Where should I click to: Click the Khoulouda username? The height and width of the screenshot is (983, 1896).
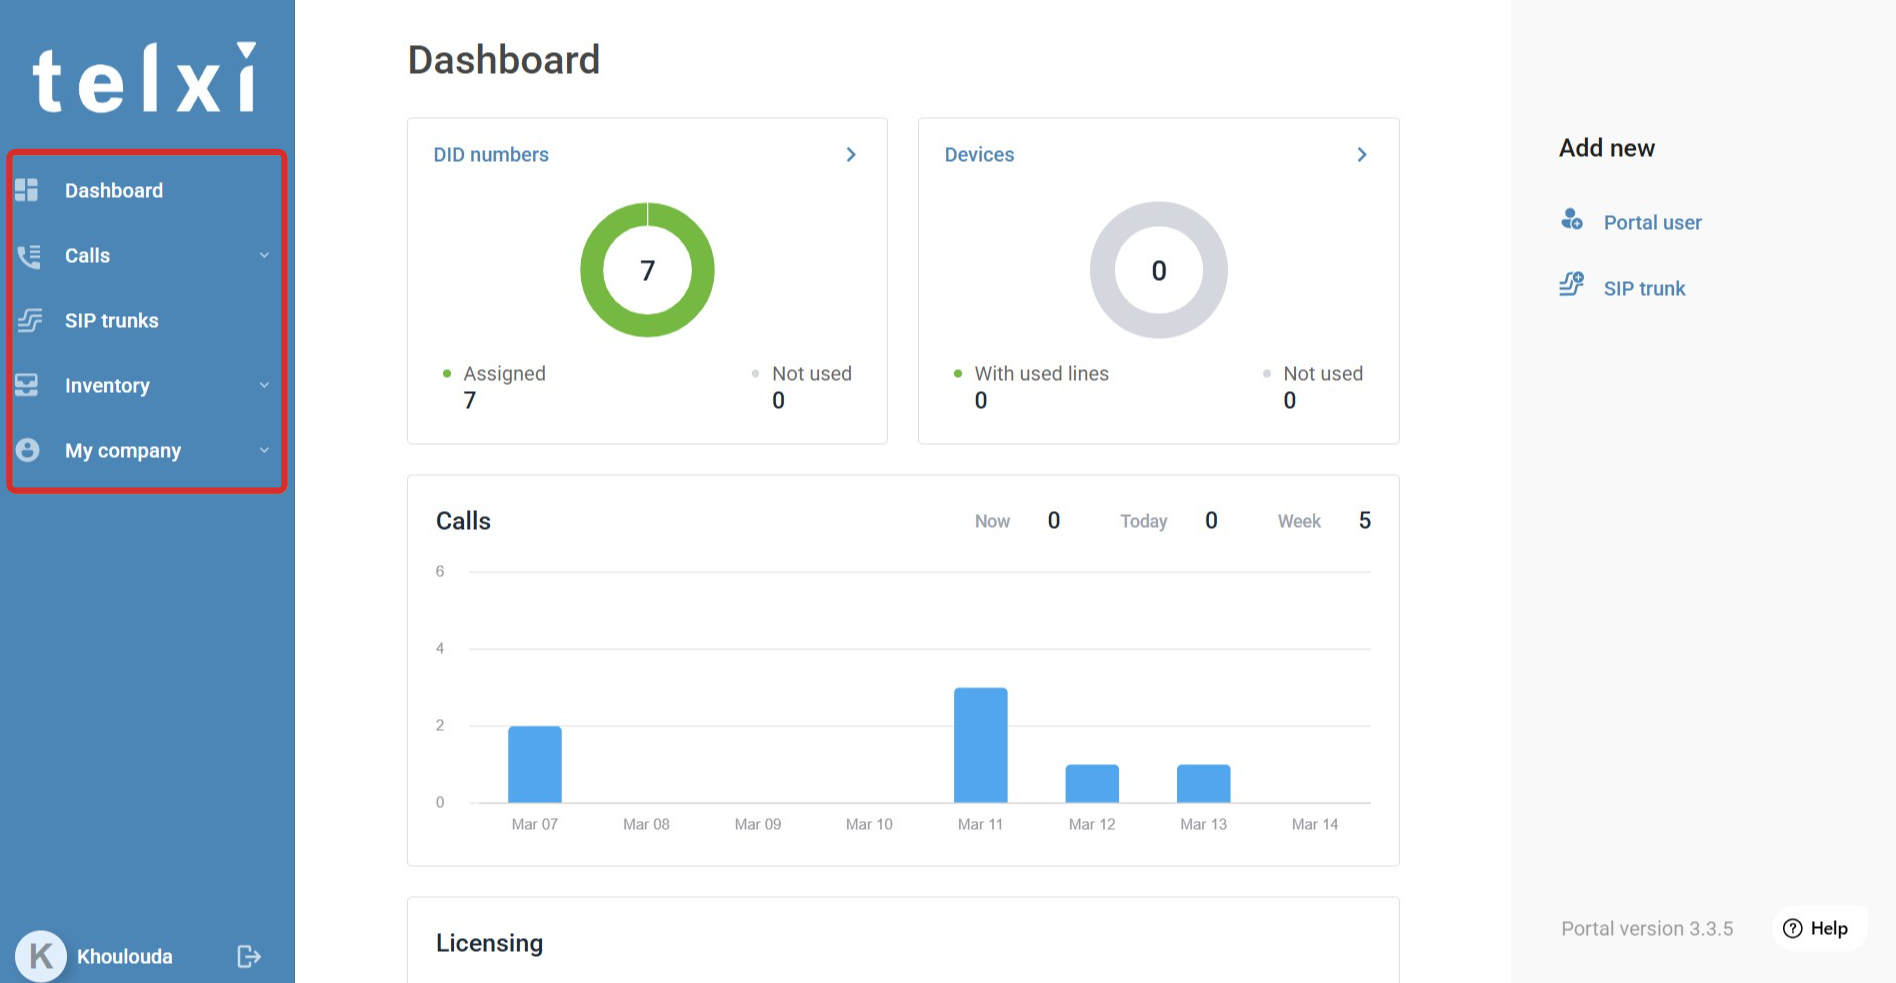point(125,957)
